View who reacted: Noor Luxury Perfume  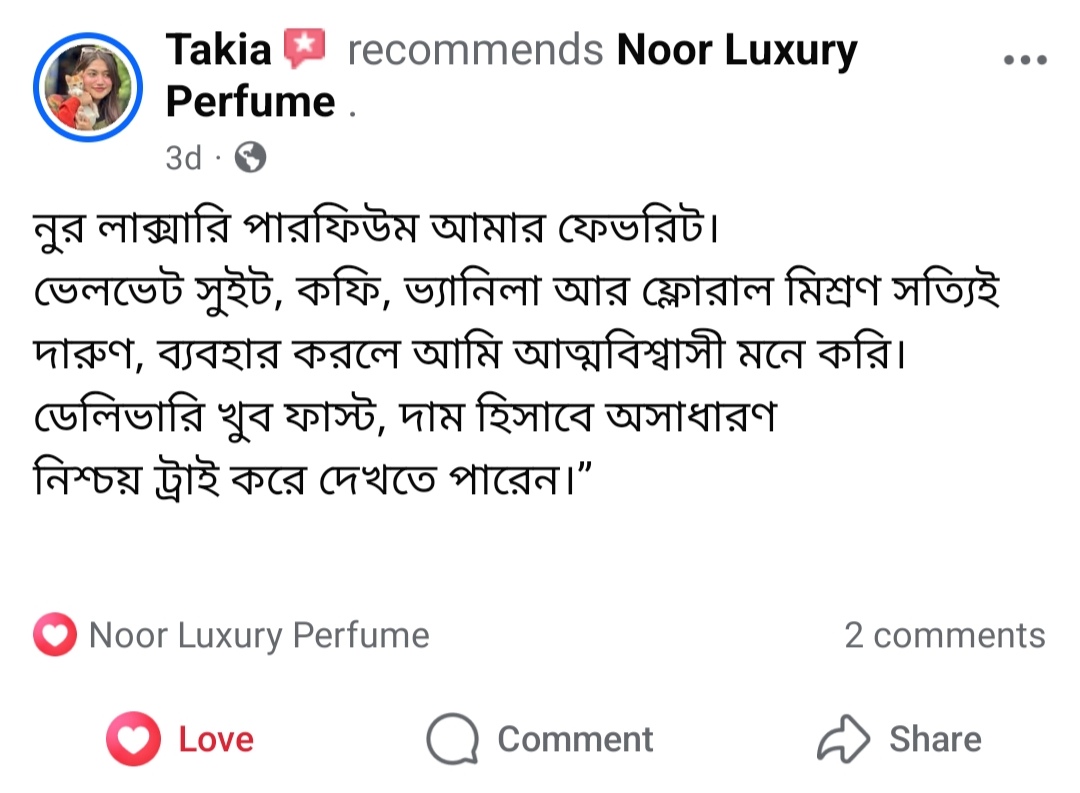point(259,635)
